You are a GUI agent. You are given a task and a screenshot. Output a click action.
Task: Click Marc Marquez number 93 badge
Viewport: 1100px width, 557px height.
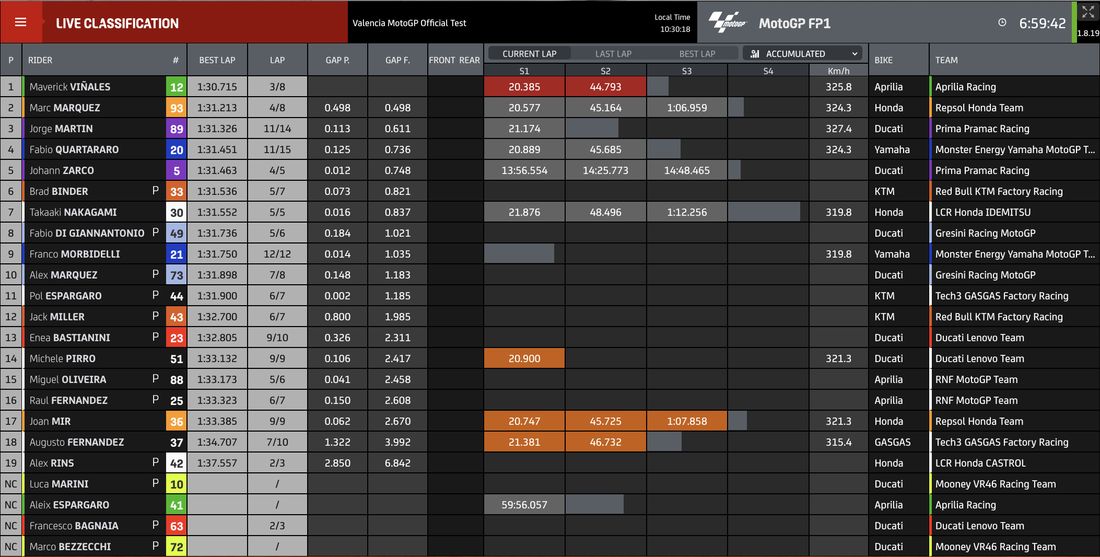(176, 108)
